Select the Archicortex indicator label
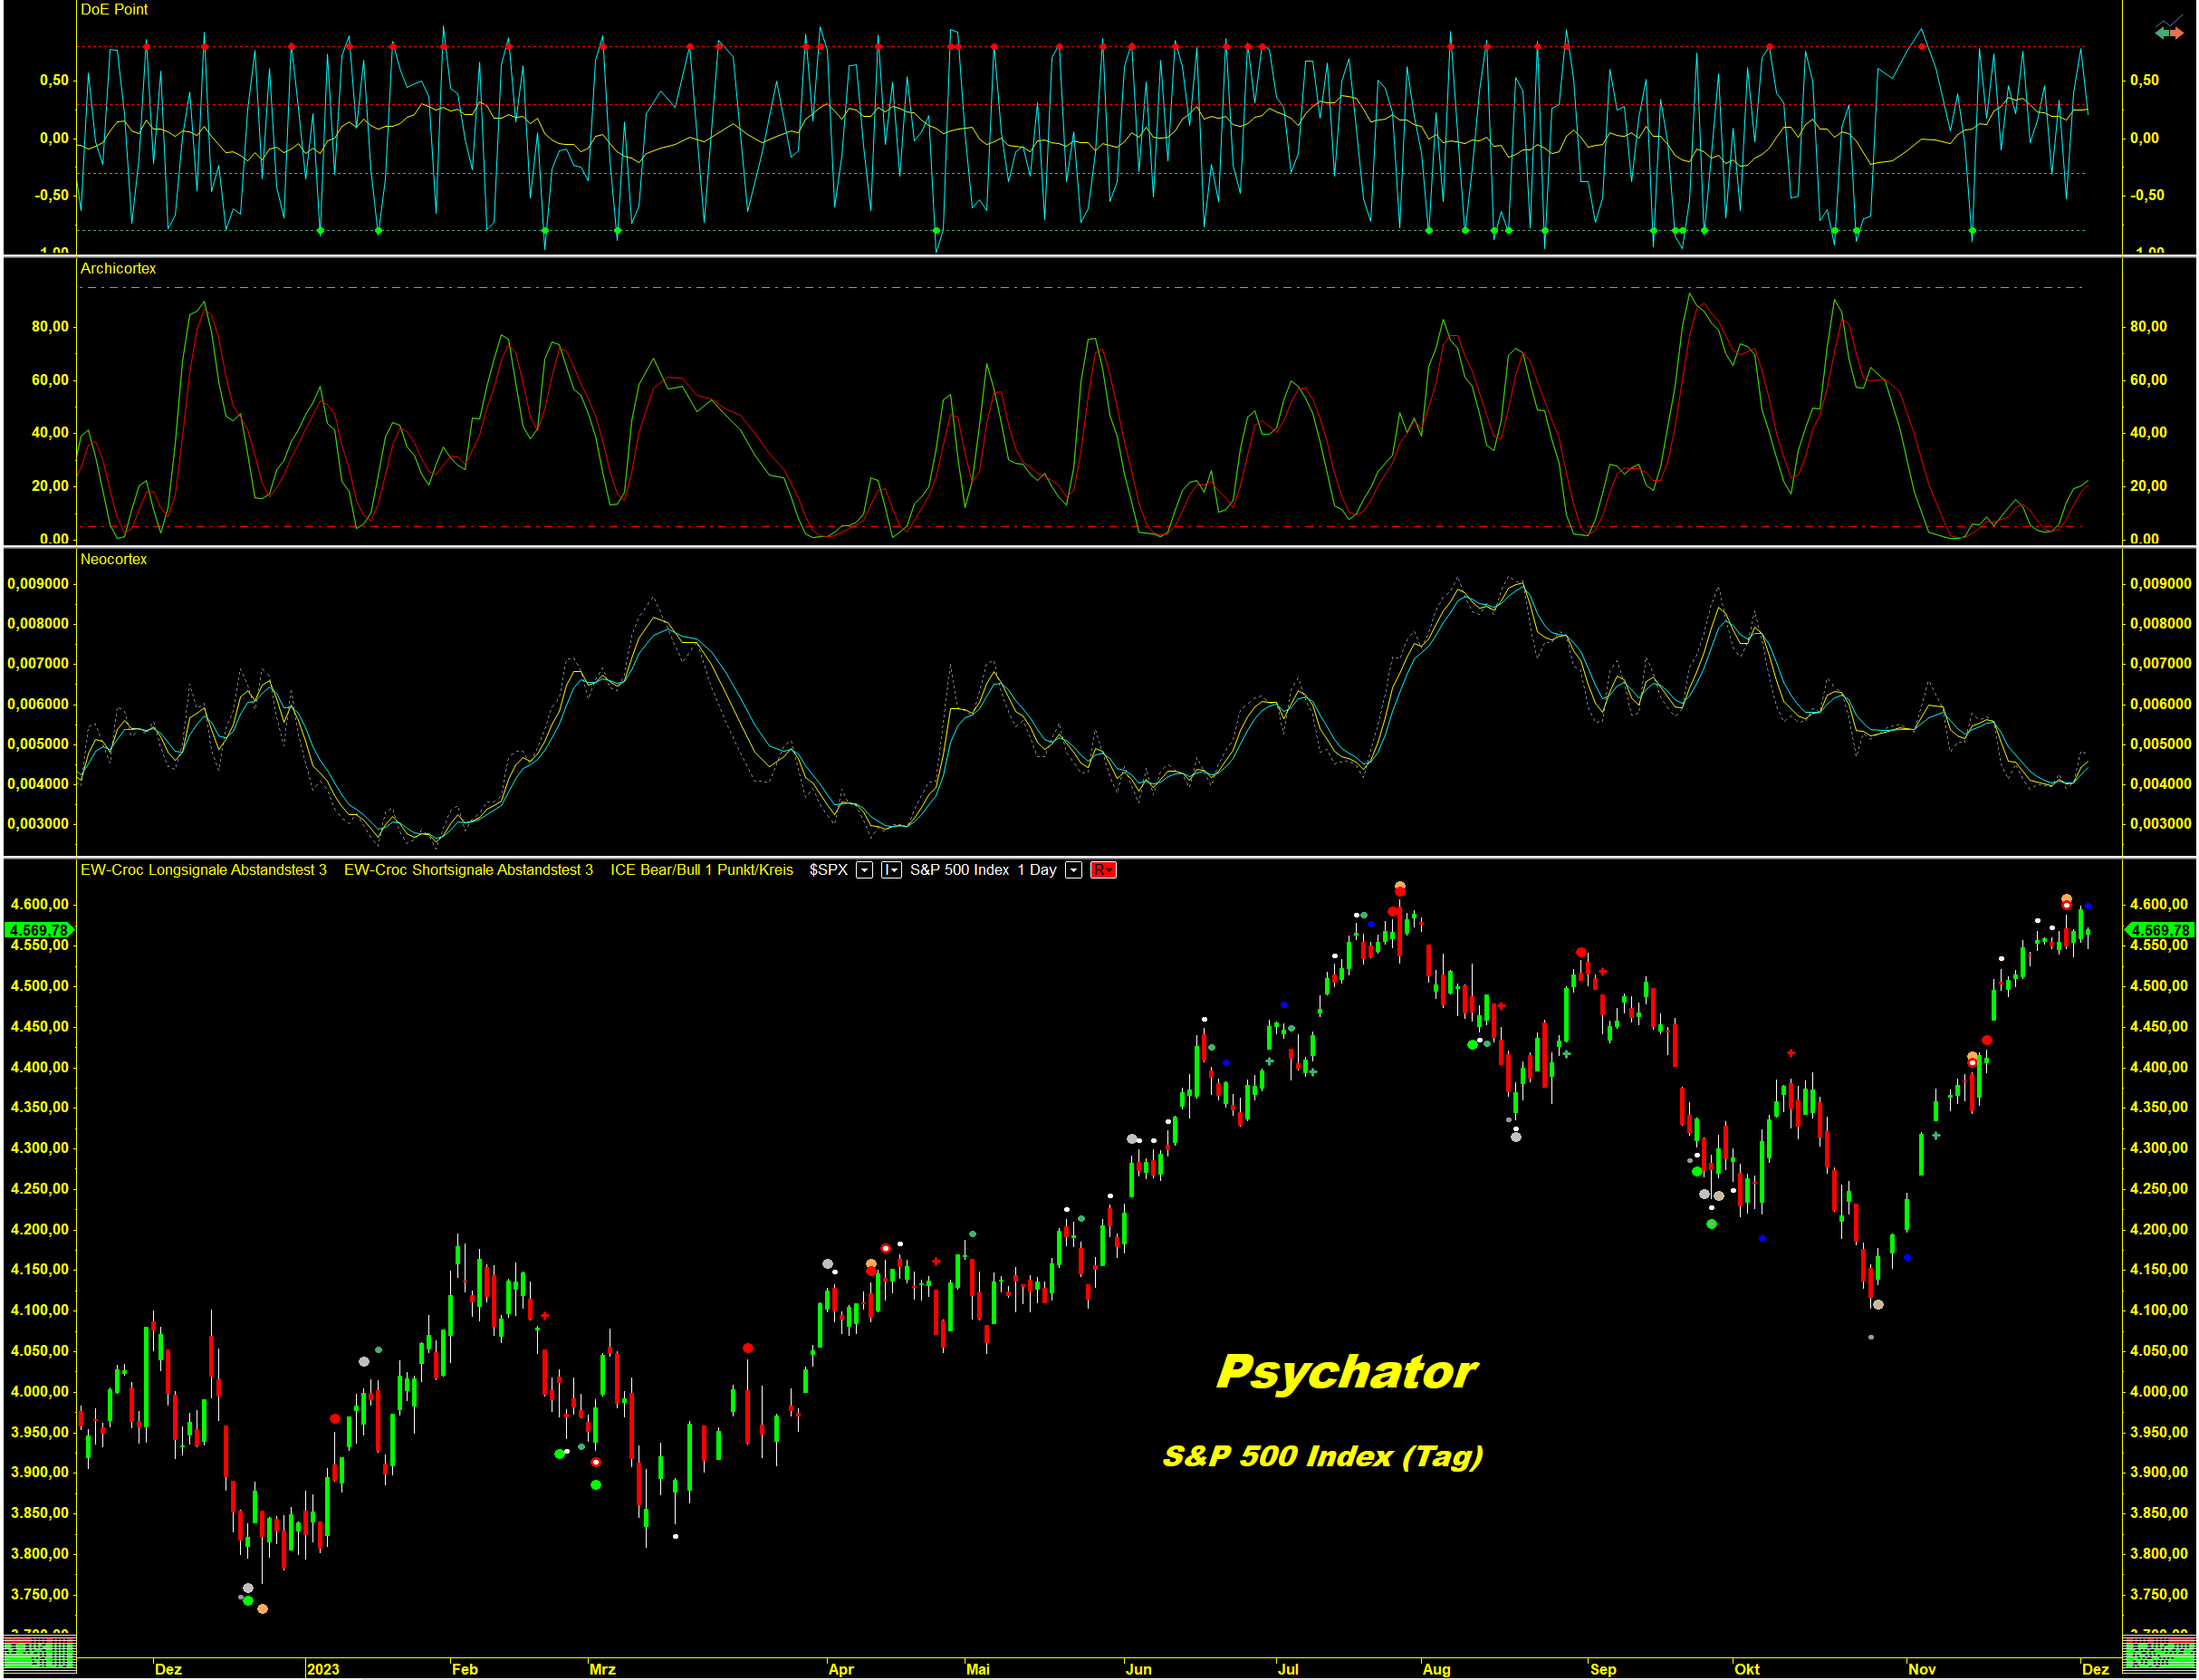Screen dimensions: 2199x1680 (x=118, y=268)
